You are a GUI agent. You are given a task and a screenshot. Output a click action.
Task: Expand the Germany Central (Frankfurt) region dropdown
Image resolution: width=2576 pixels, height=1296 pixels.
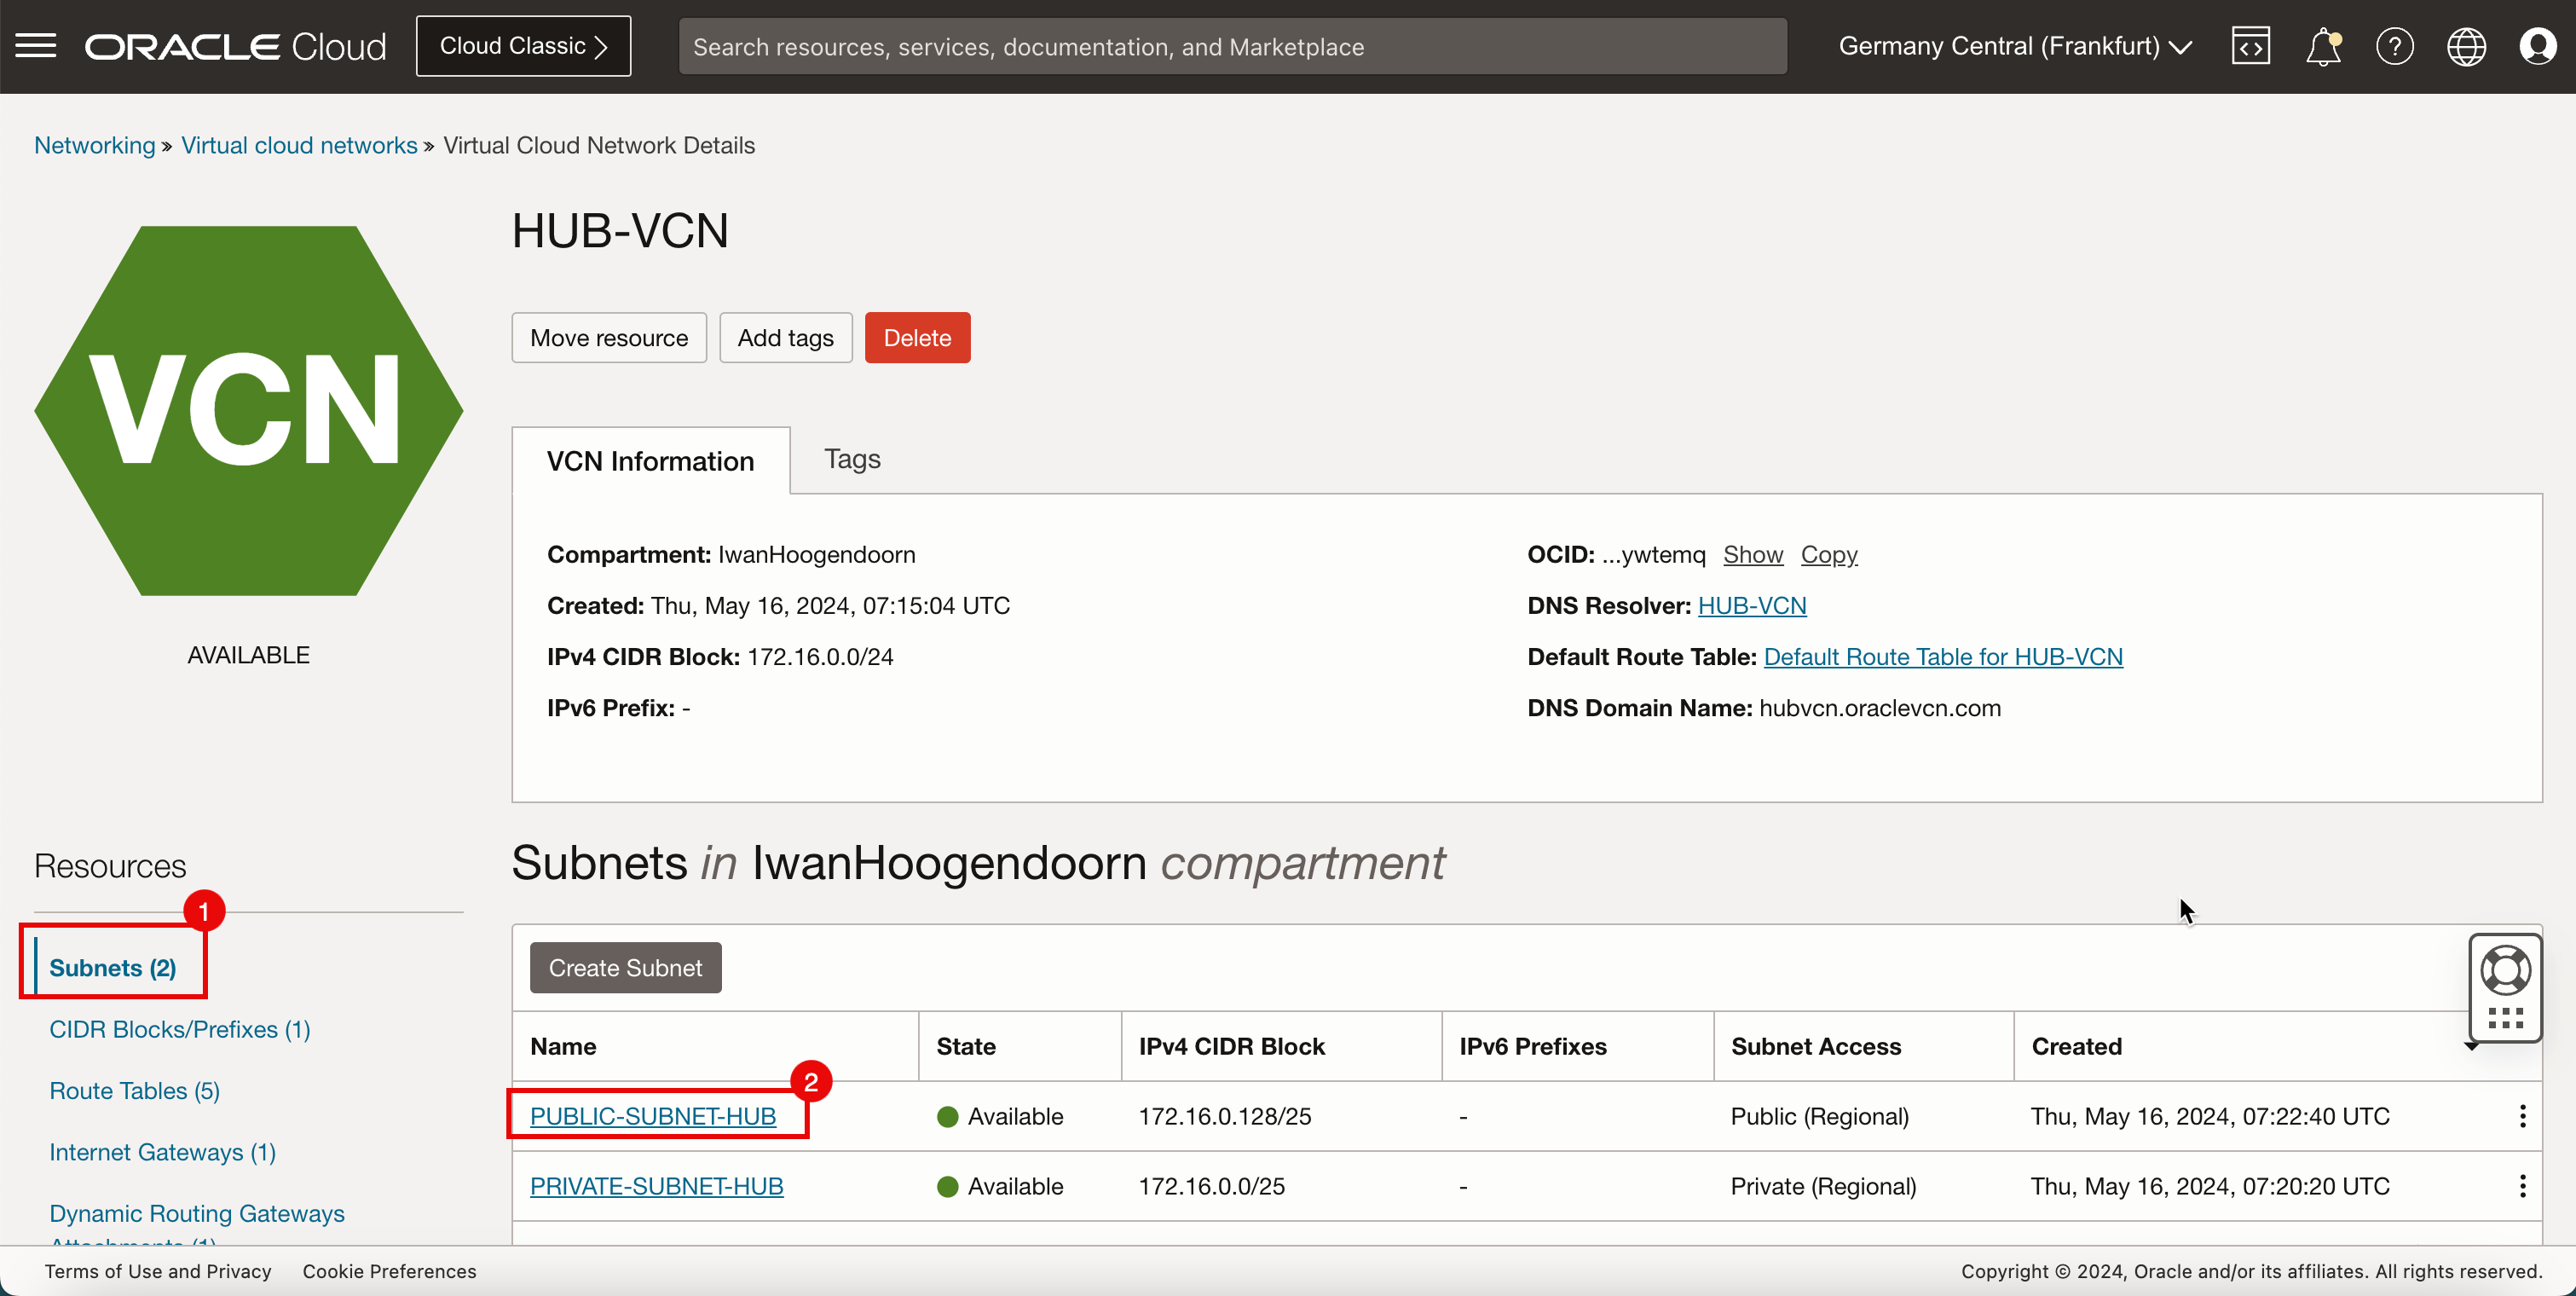point(2014,46)
